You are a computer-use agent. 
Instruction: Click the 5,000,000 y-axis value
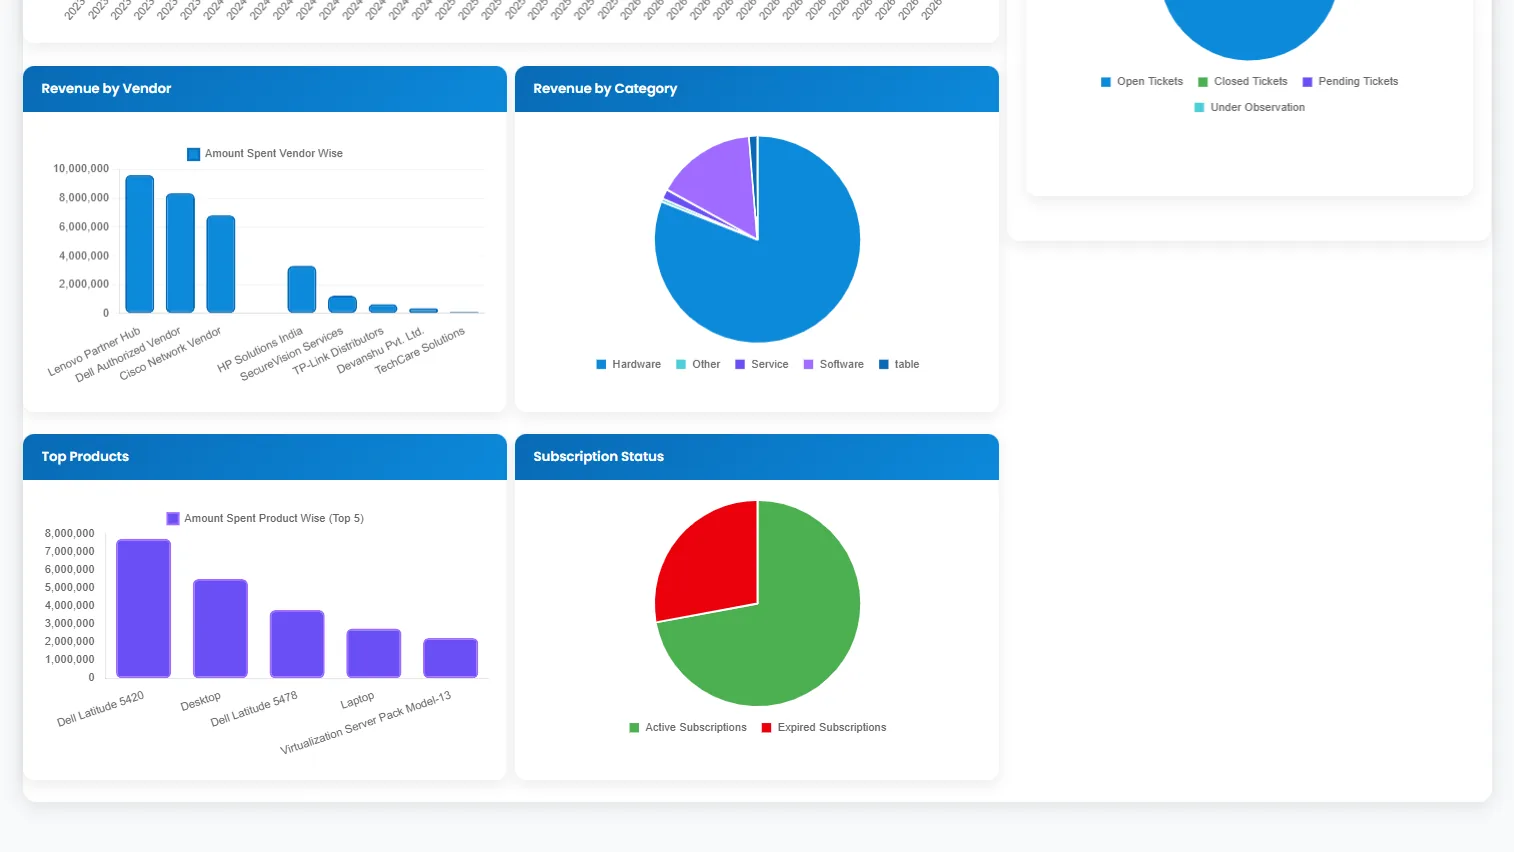tap(70, 588)
